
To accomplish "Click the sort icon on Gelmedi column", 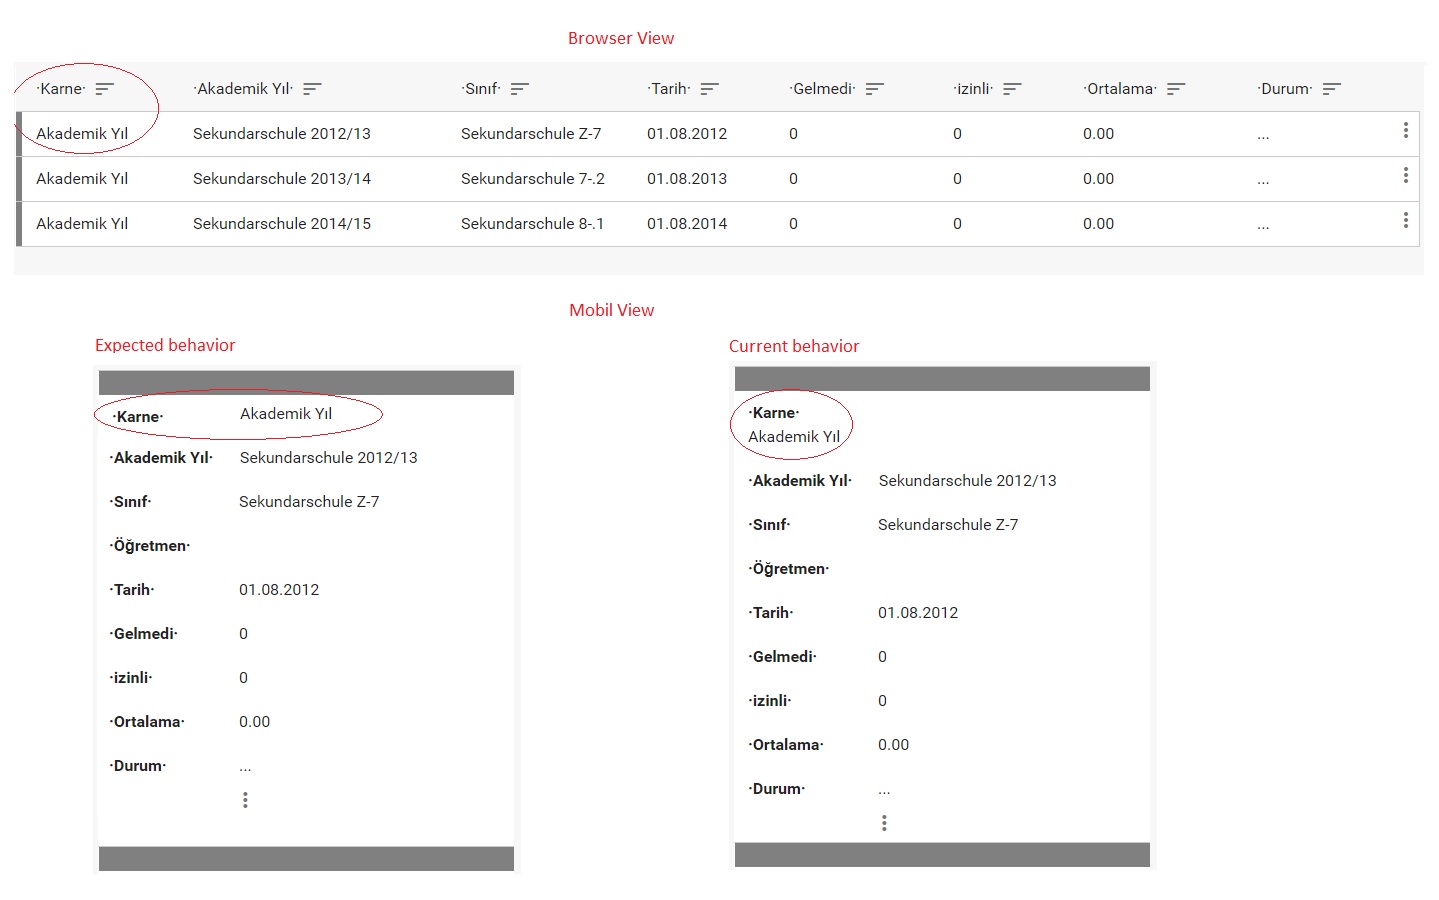I will click(873, 88).
